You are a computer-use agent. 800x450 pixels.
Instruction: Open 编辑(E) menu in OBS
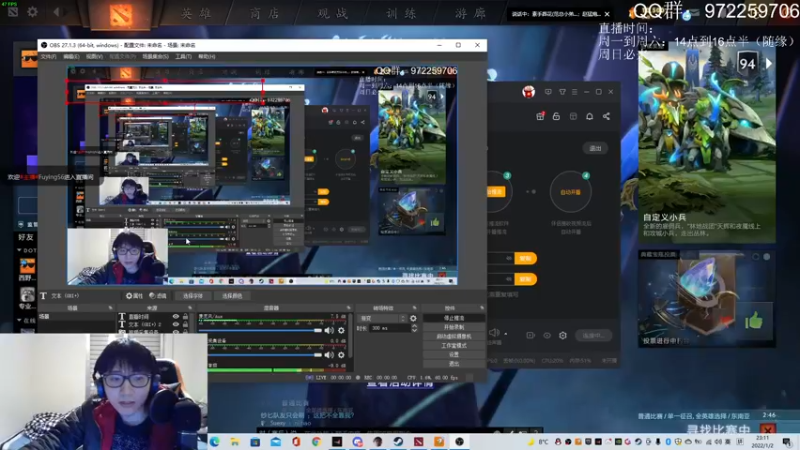pyautogui.click(x=71, y=57)
